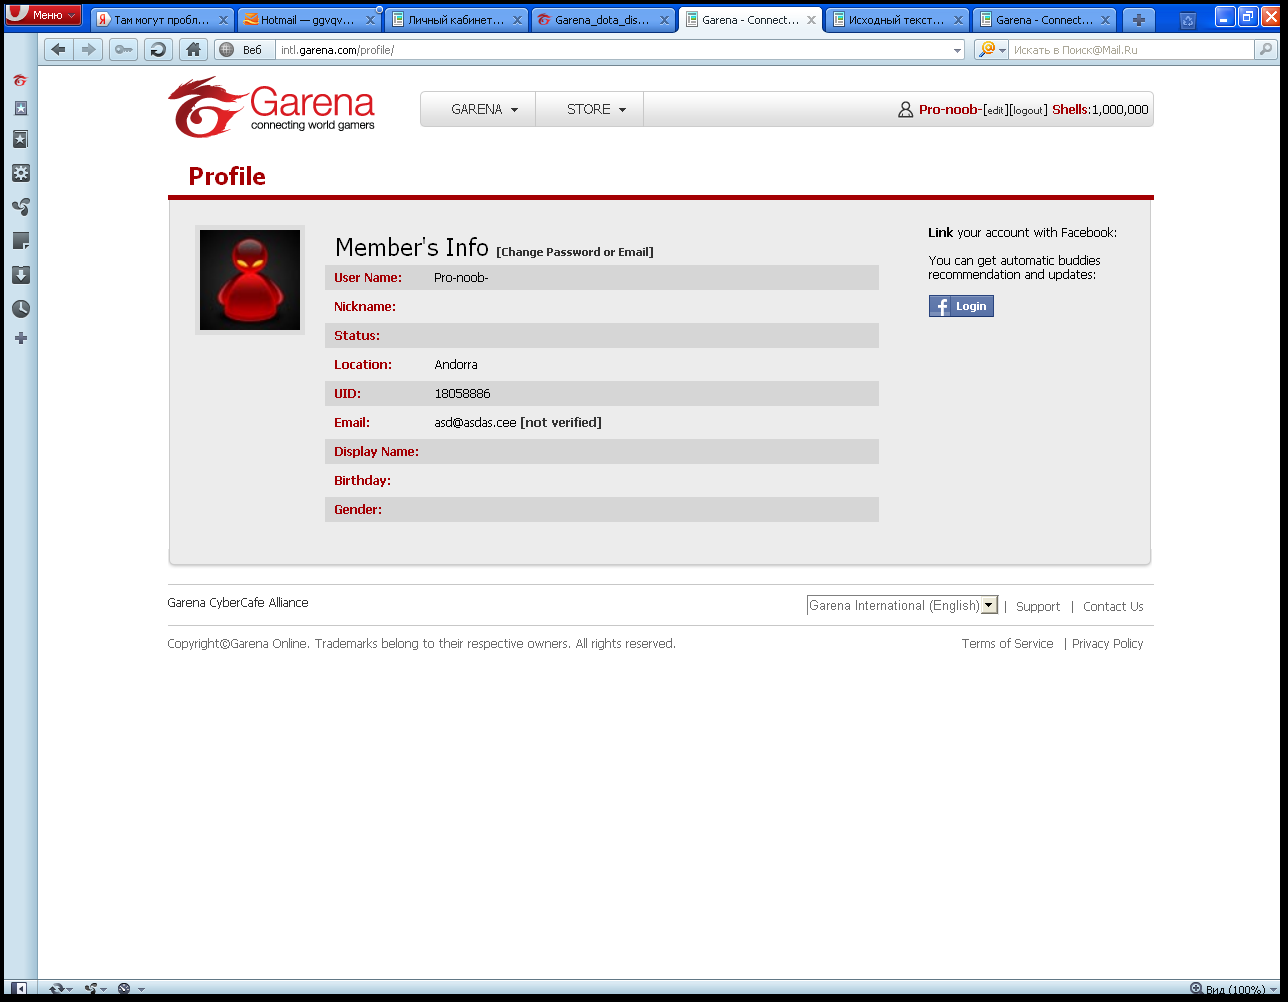Open the Contact Us link
Screen dimensions: 1288x1002
(x=1113, y=607)
